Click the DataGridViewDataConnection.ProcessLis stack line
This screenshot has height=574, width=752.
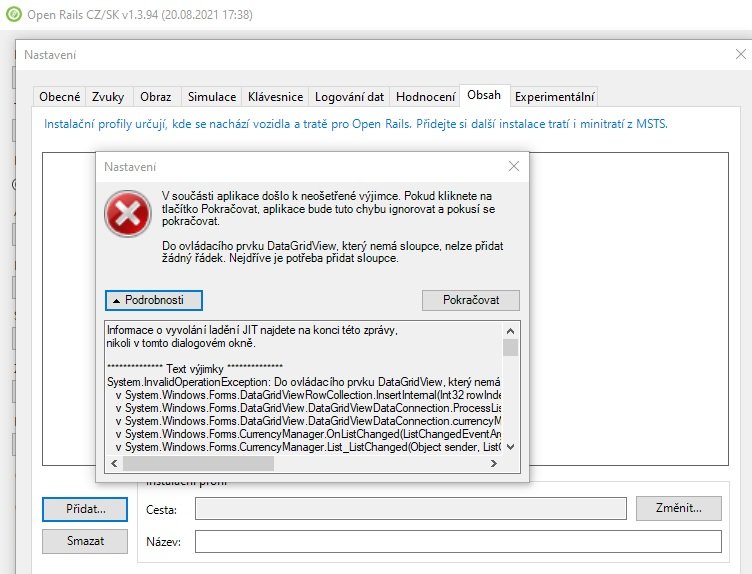point(308,408)
